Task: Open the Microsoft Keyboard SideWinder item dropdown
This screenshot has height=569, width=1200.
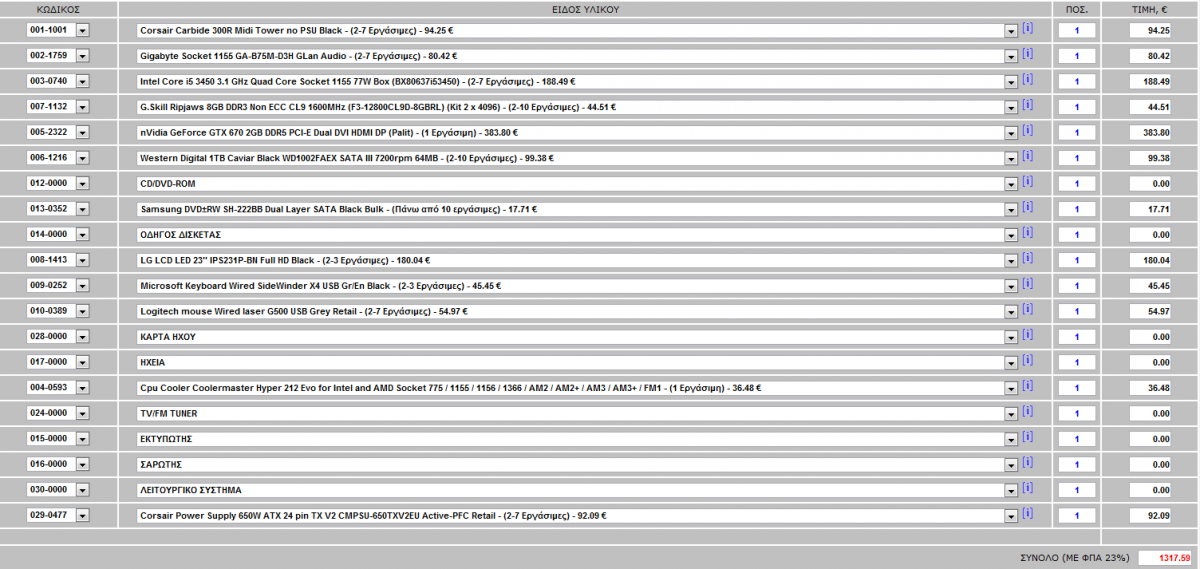Action: click(1010, 286)
